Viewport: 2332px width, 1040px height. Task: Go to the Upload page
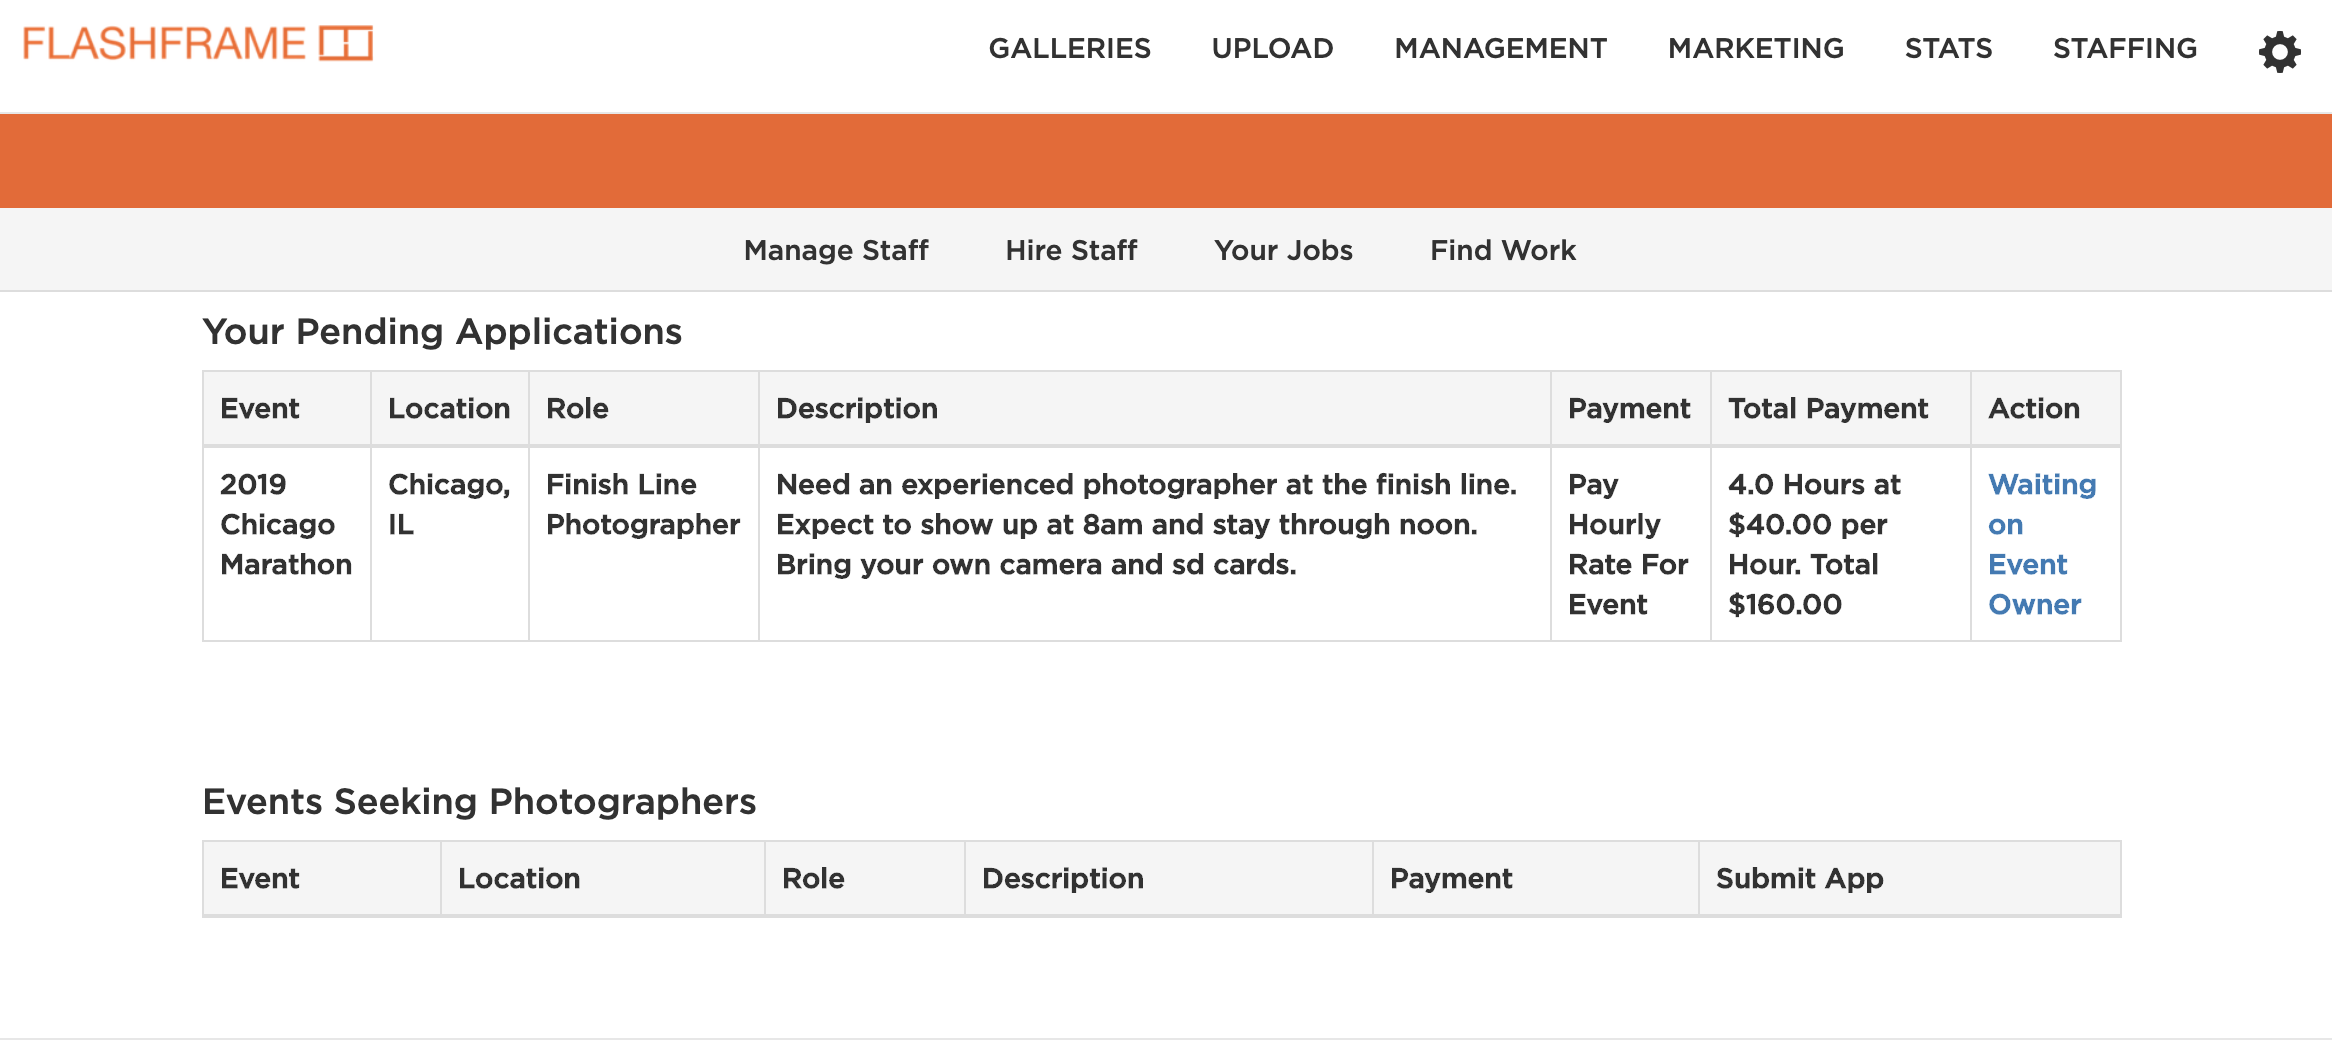pyautogui.click(x=1272, y=48)
